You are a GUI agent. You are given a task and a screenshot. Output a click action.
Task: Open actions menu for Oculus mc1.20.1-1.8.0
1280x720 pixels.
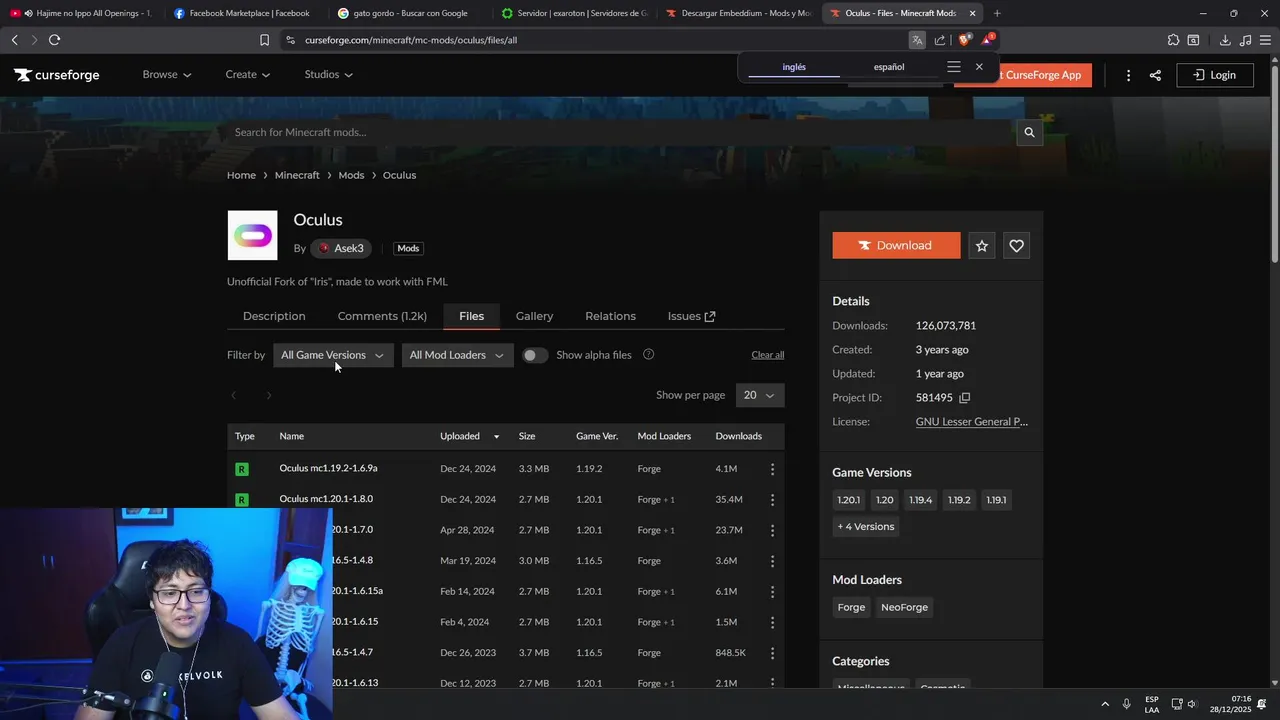coord(772,500)
